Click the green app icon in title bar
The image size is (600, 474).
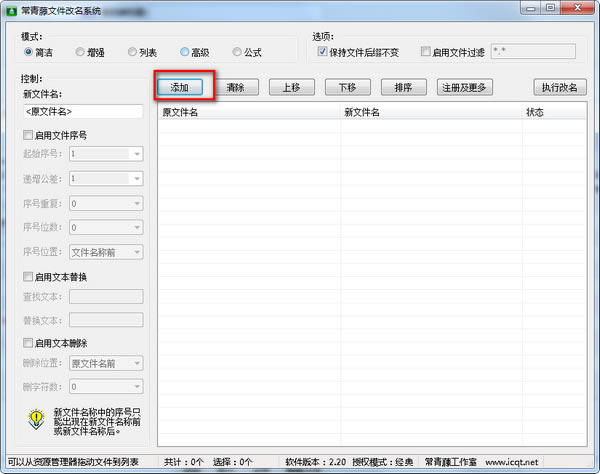11,11
